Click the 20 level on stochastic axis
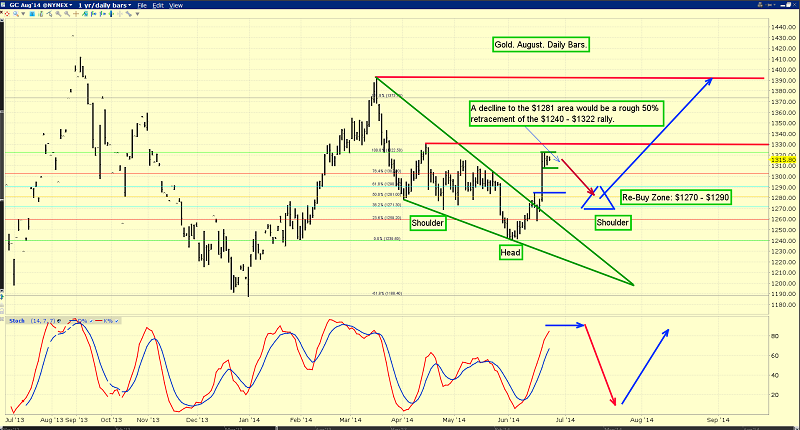Viewport: 800px width, 430px height. click(x=776, y=395)
